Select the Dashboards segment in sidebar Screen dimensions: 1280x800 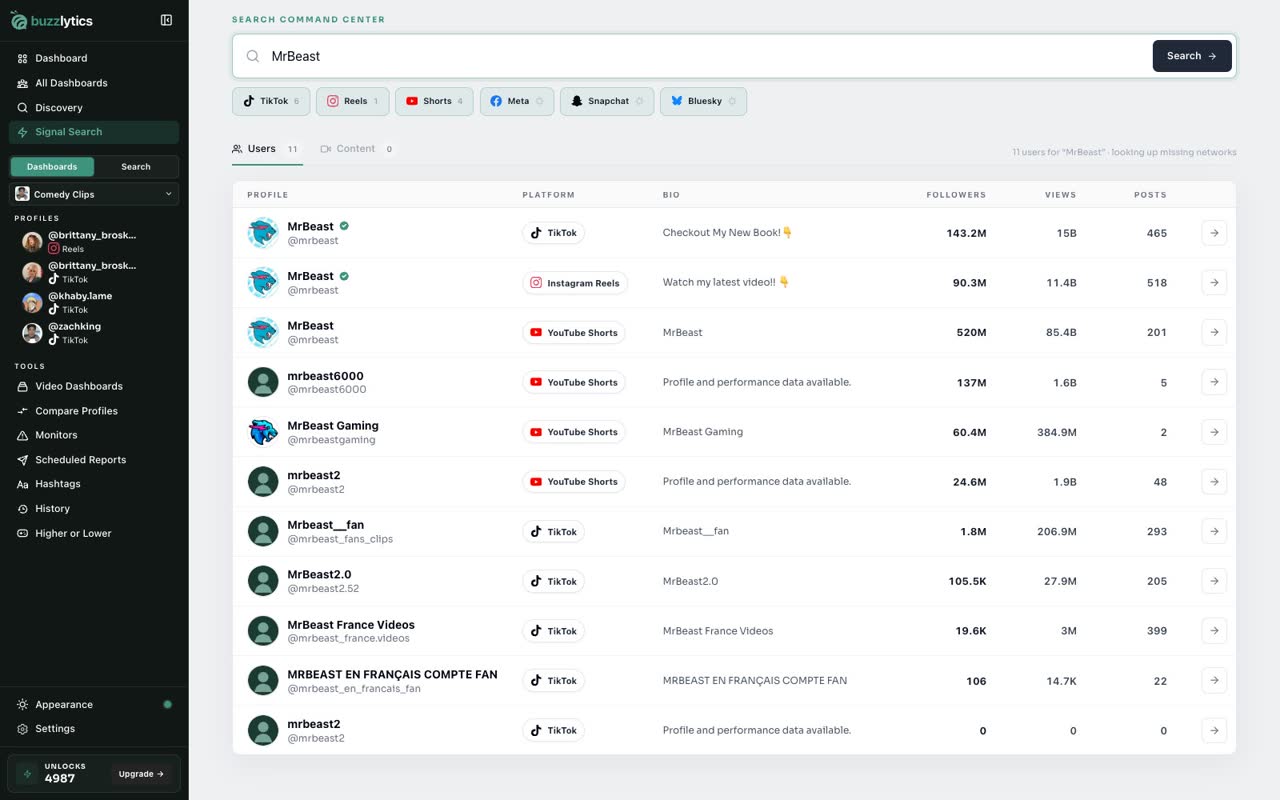pos(52,167)
